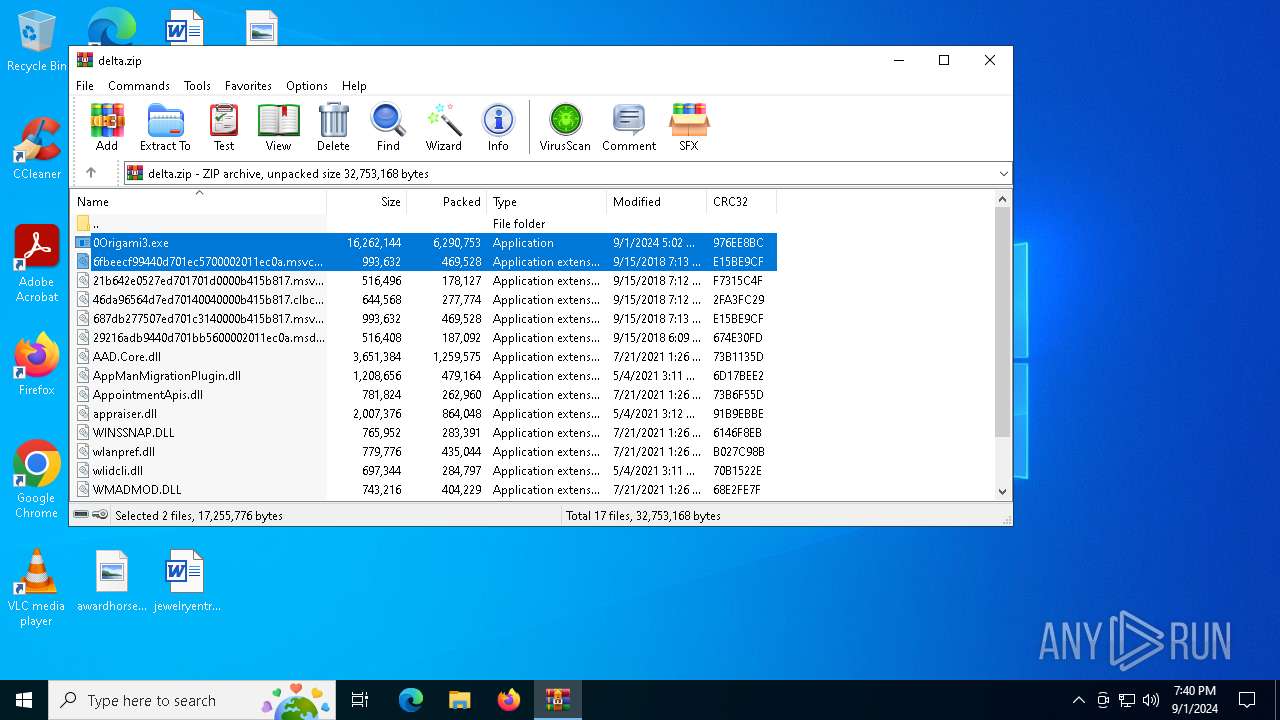This screenshot has width=1280, height=720.
Task: Open the Options menu
Action: pyautogui.click(x=307, y=86)
